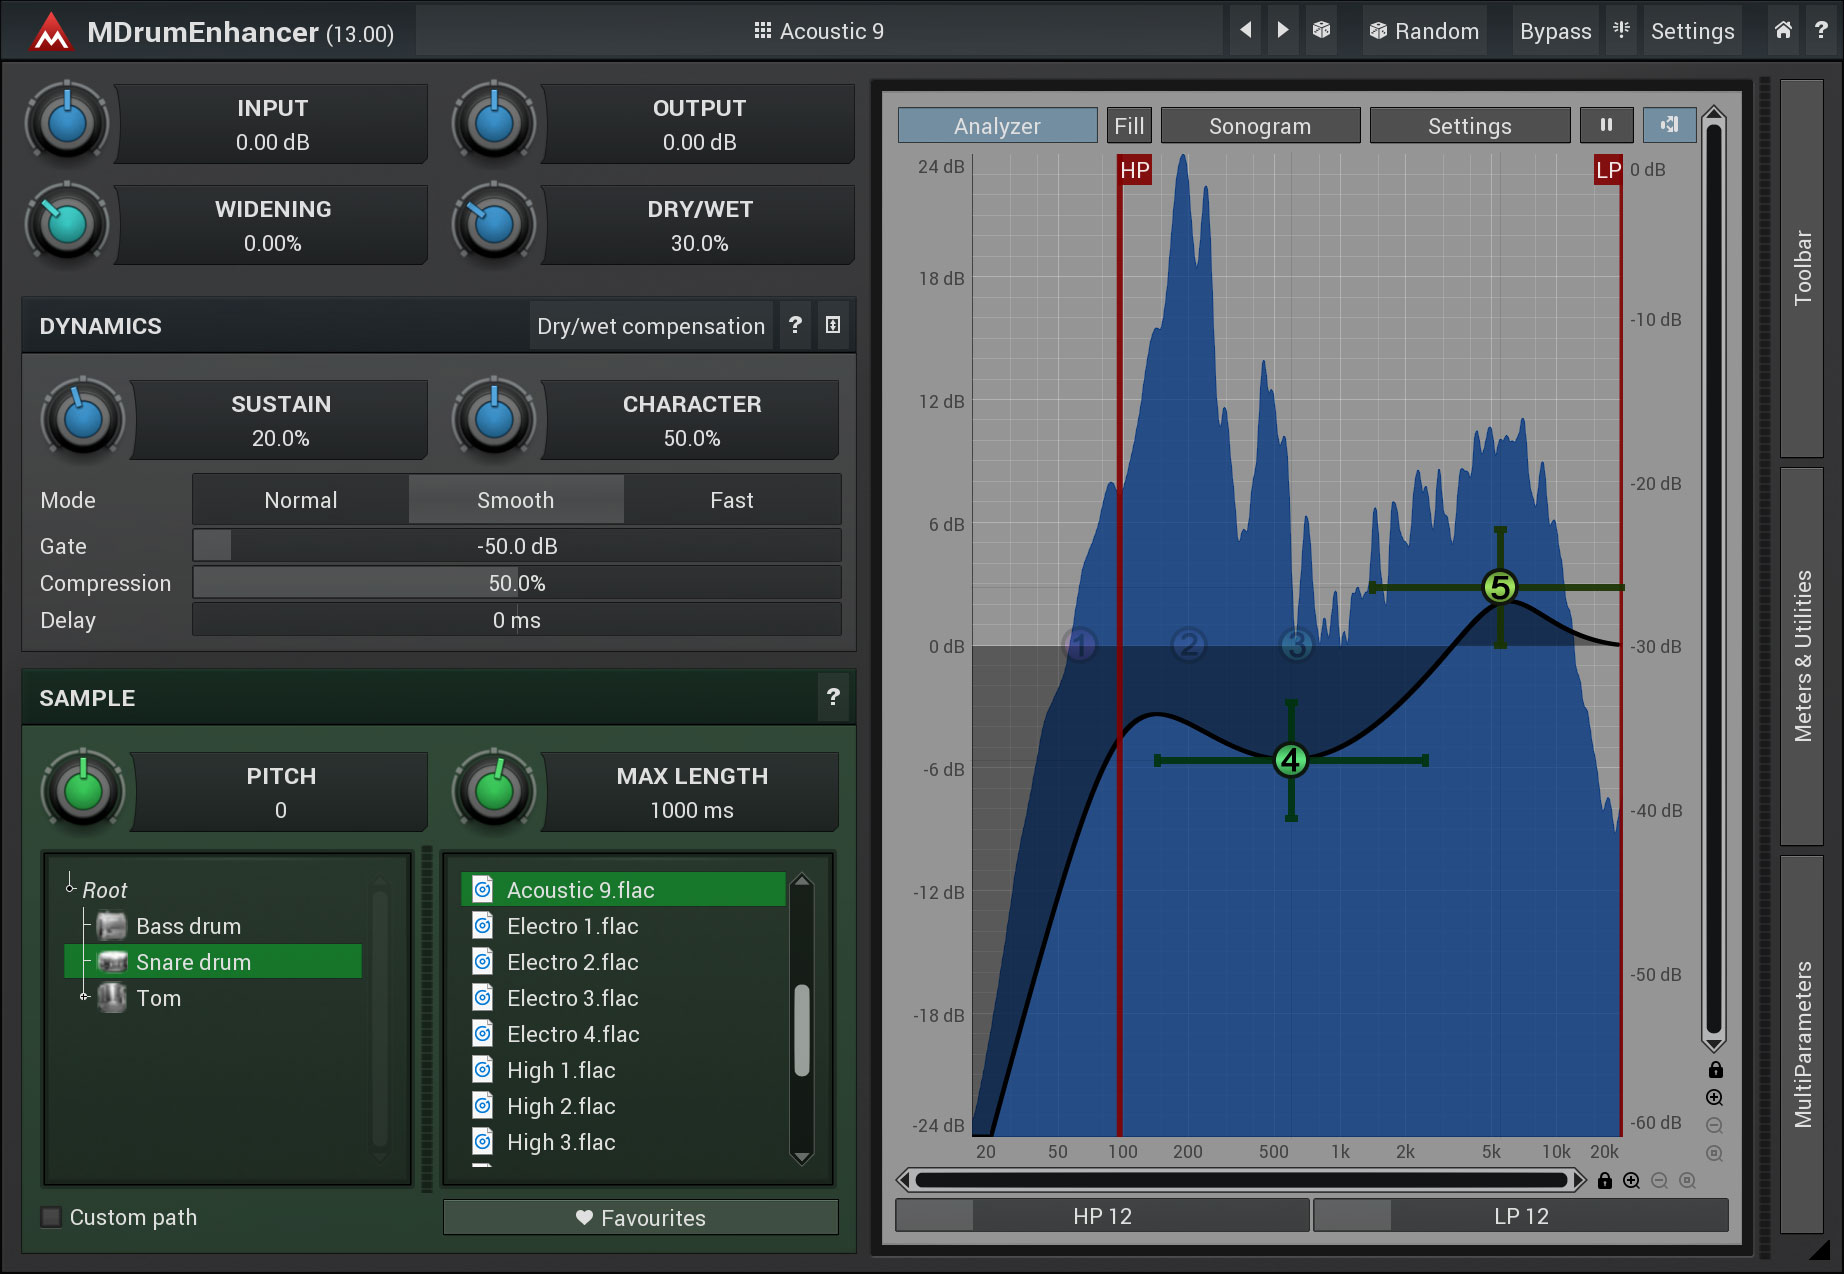This screenshot has height=1274, width=1844.
Task: Load the next preset with right arrow
Action: pyautogui.click(x=1283, y=30)
